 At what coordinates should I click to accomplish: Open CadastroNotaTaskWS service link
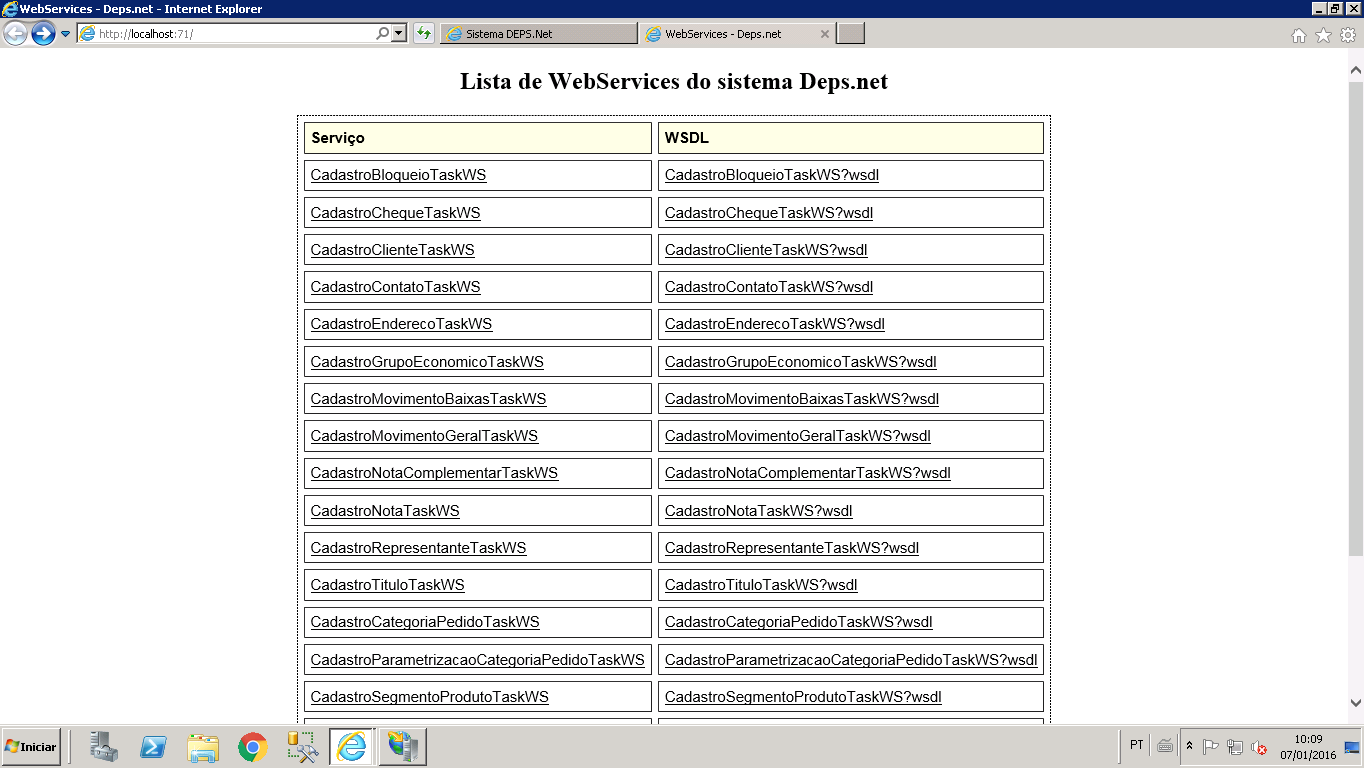coord(385,511)
